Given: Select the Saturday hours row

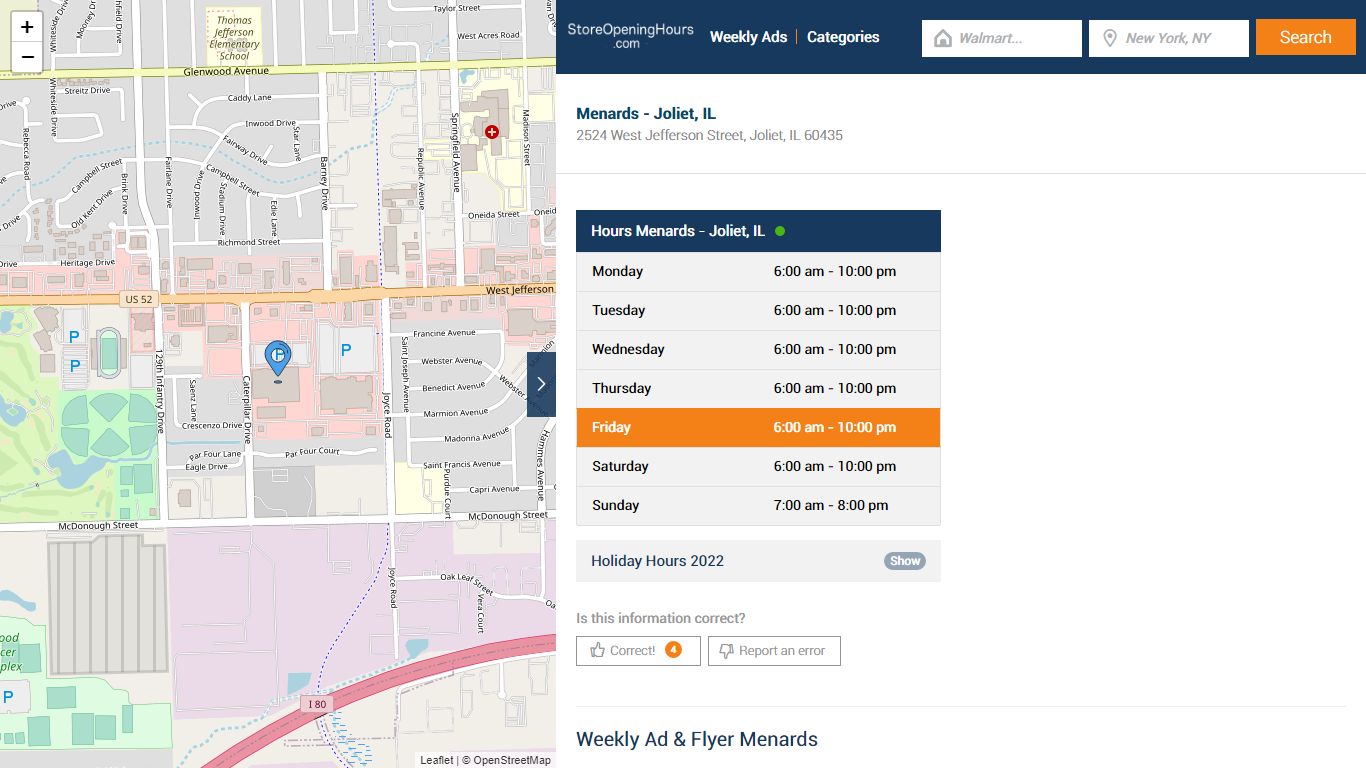Looking at the screenshot, I should [x=758, y=466].
